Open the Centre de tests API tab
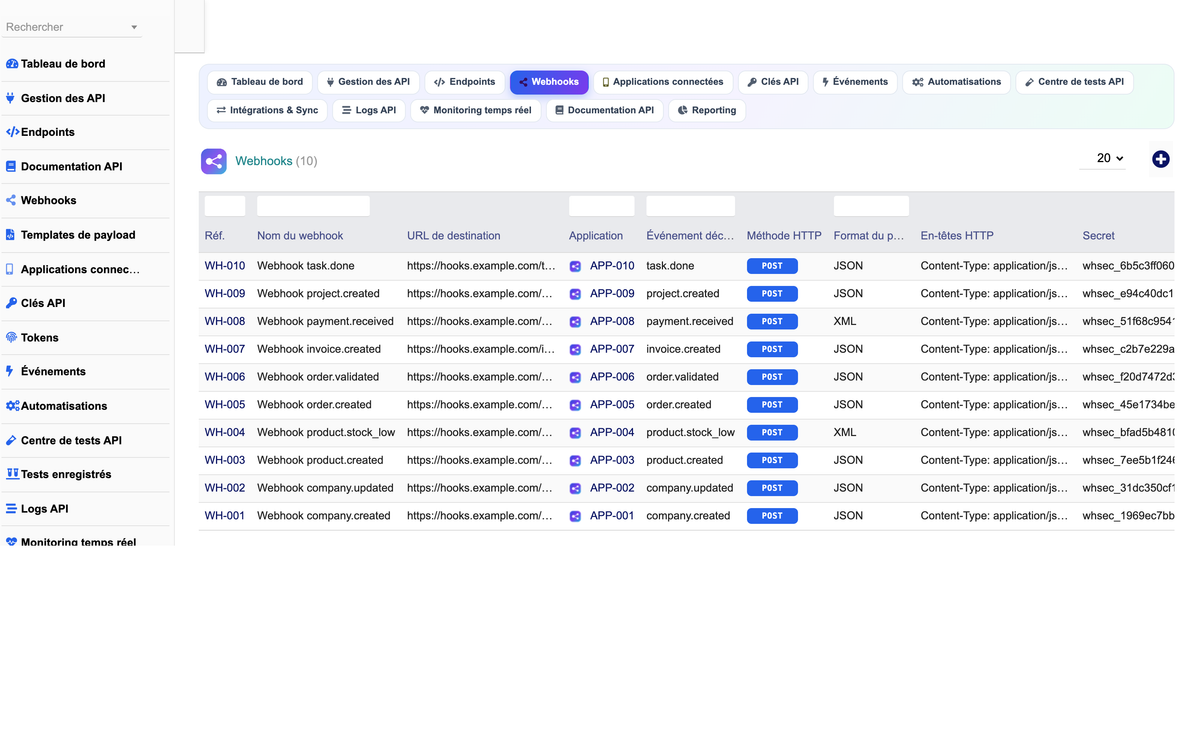 [1075, 82]
